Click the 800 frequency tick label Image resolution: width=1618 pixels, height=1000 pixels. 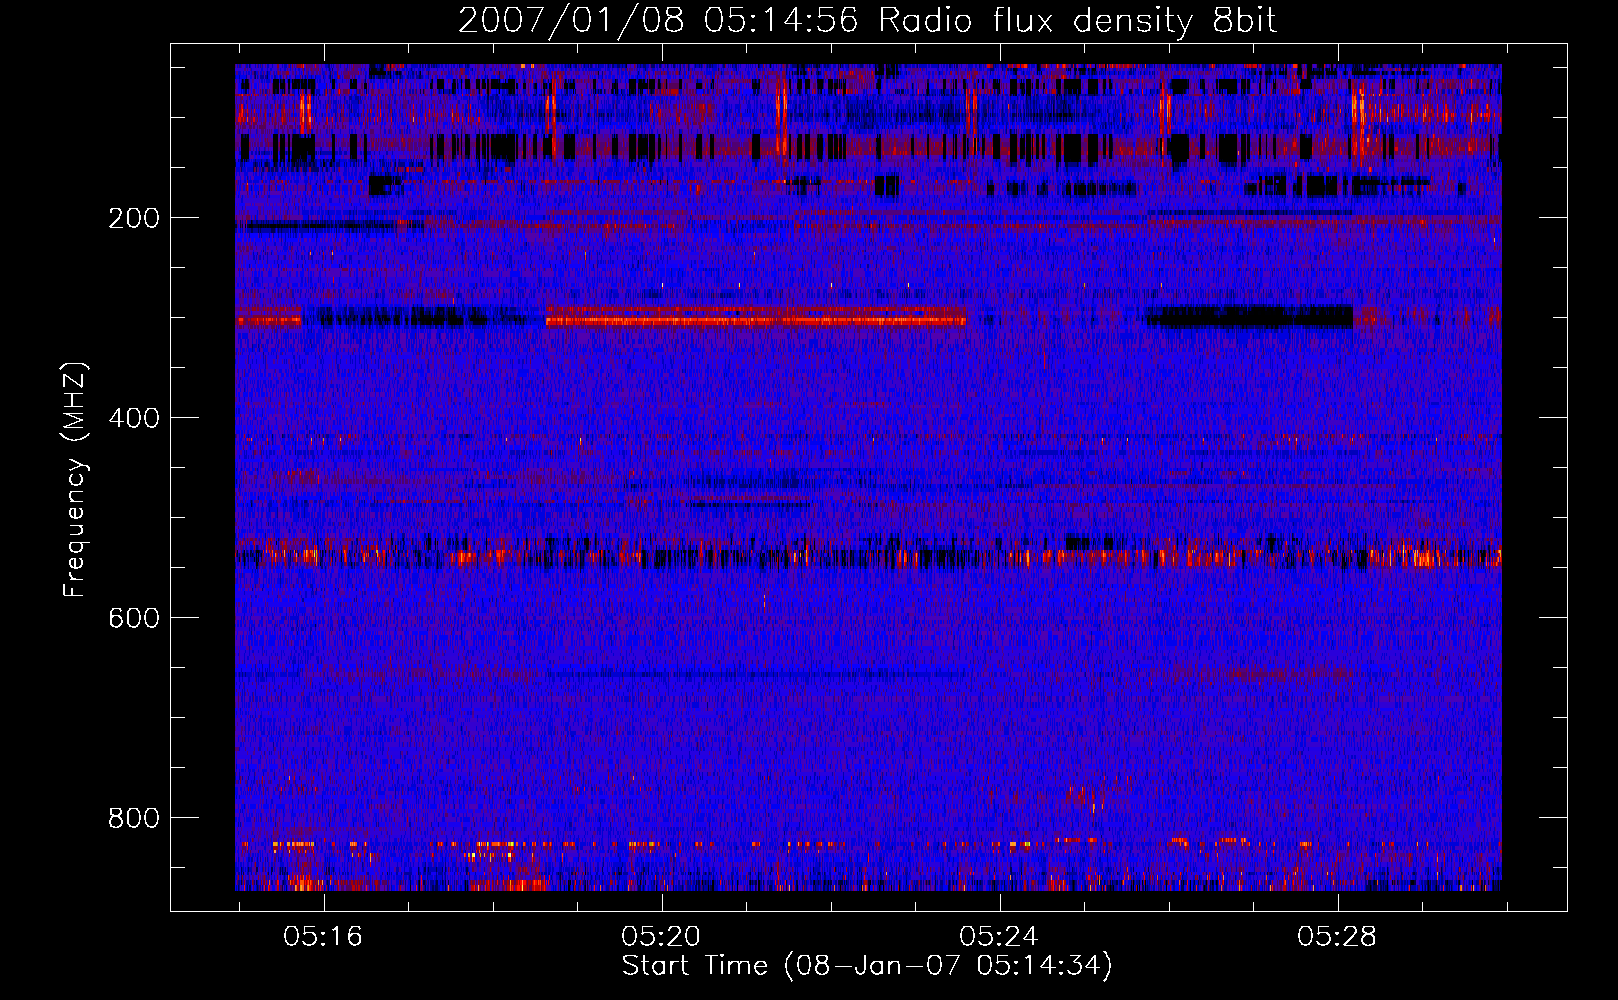point(134,818)
